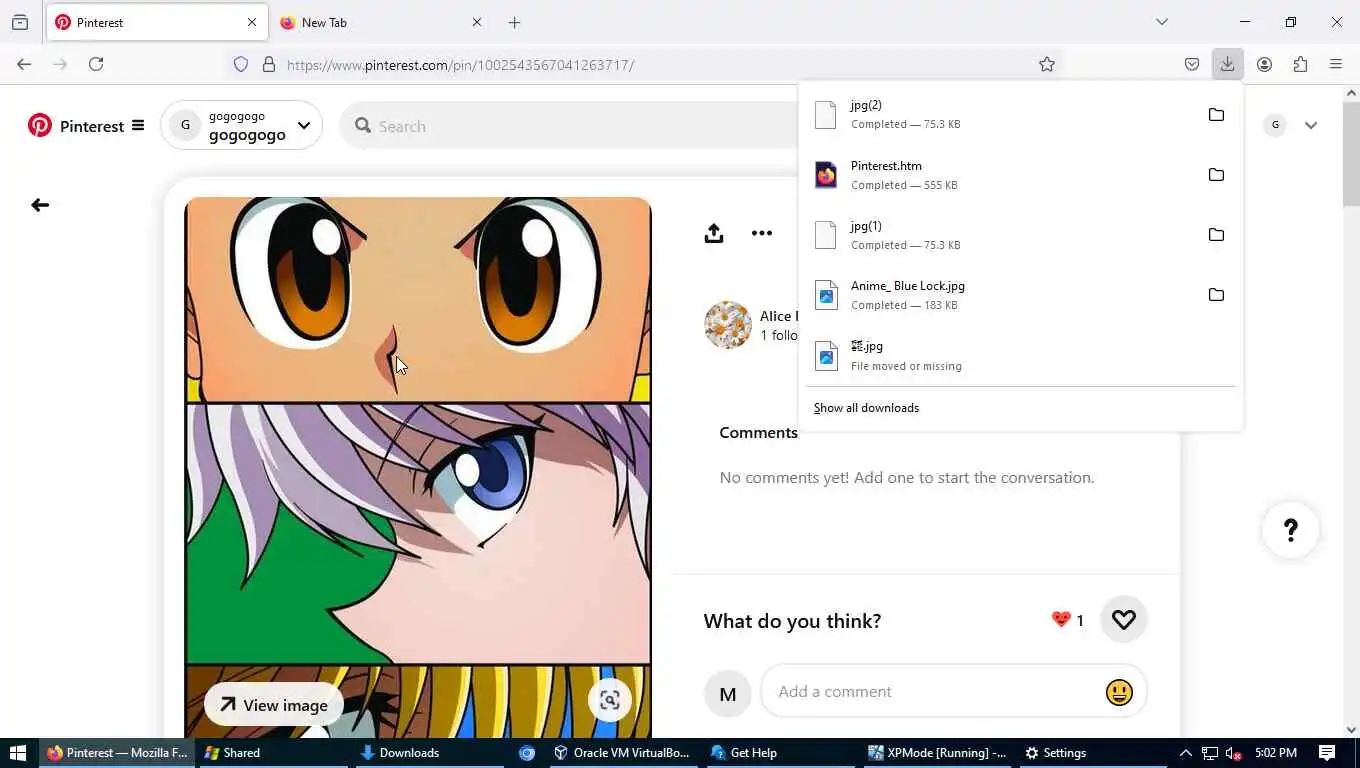
Task: Click the Firefox View icon
Action: click(x=20, y=22)
